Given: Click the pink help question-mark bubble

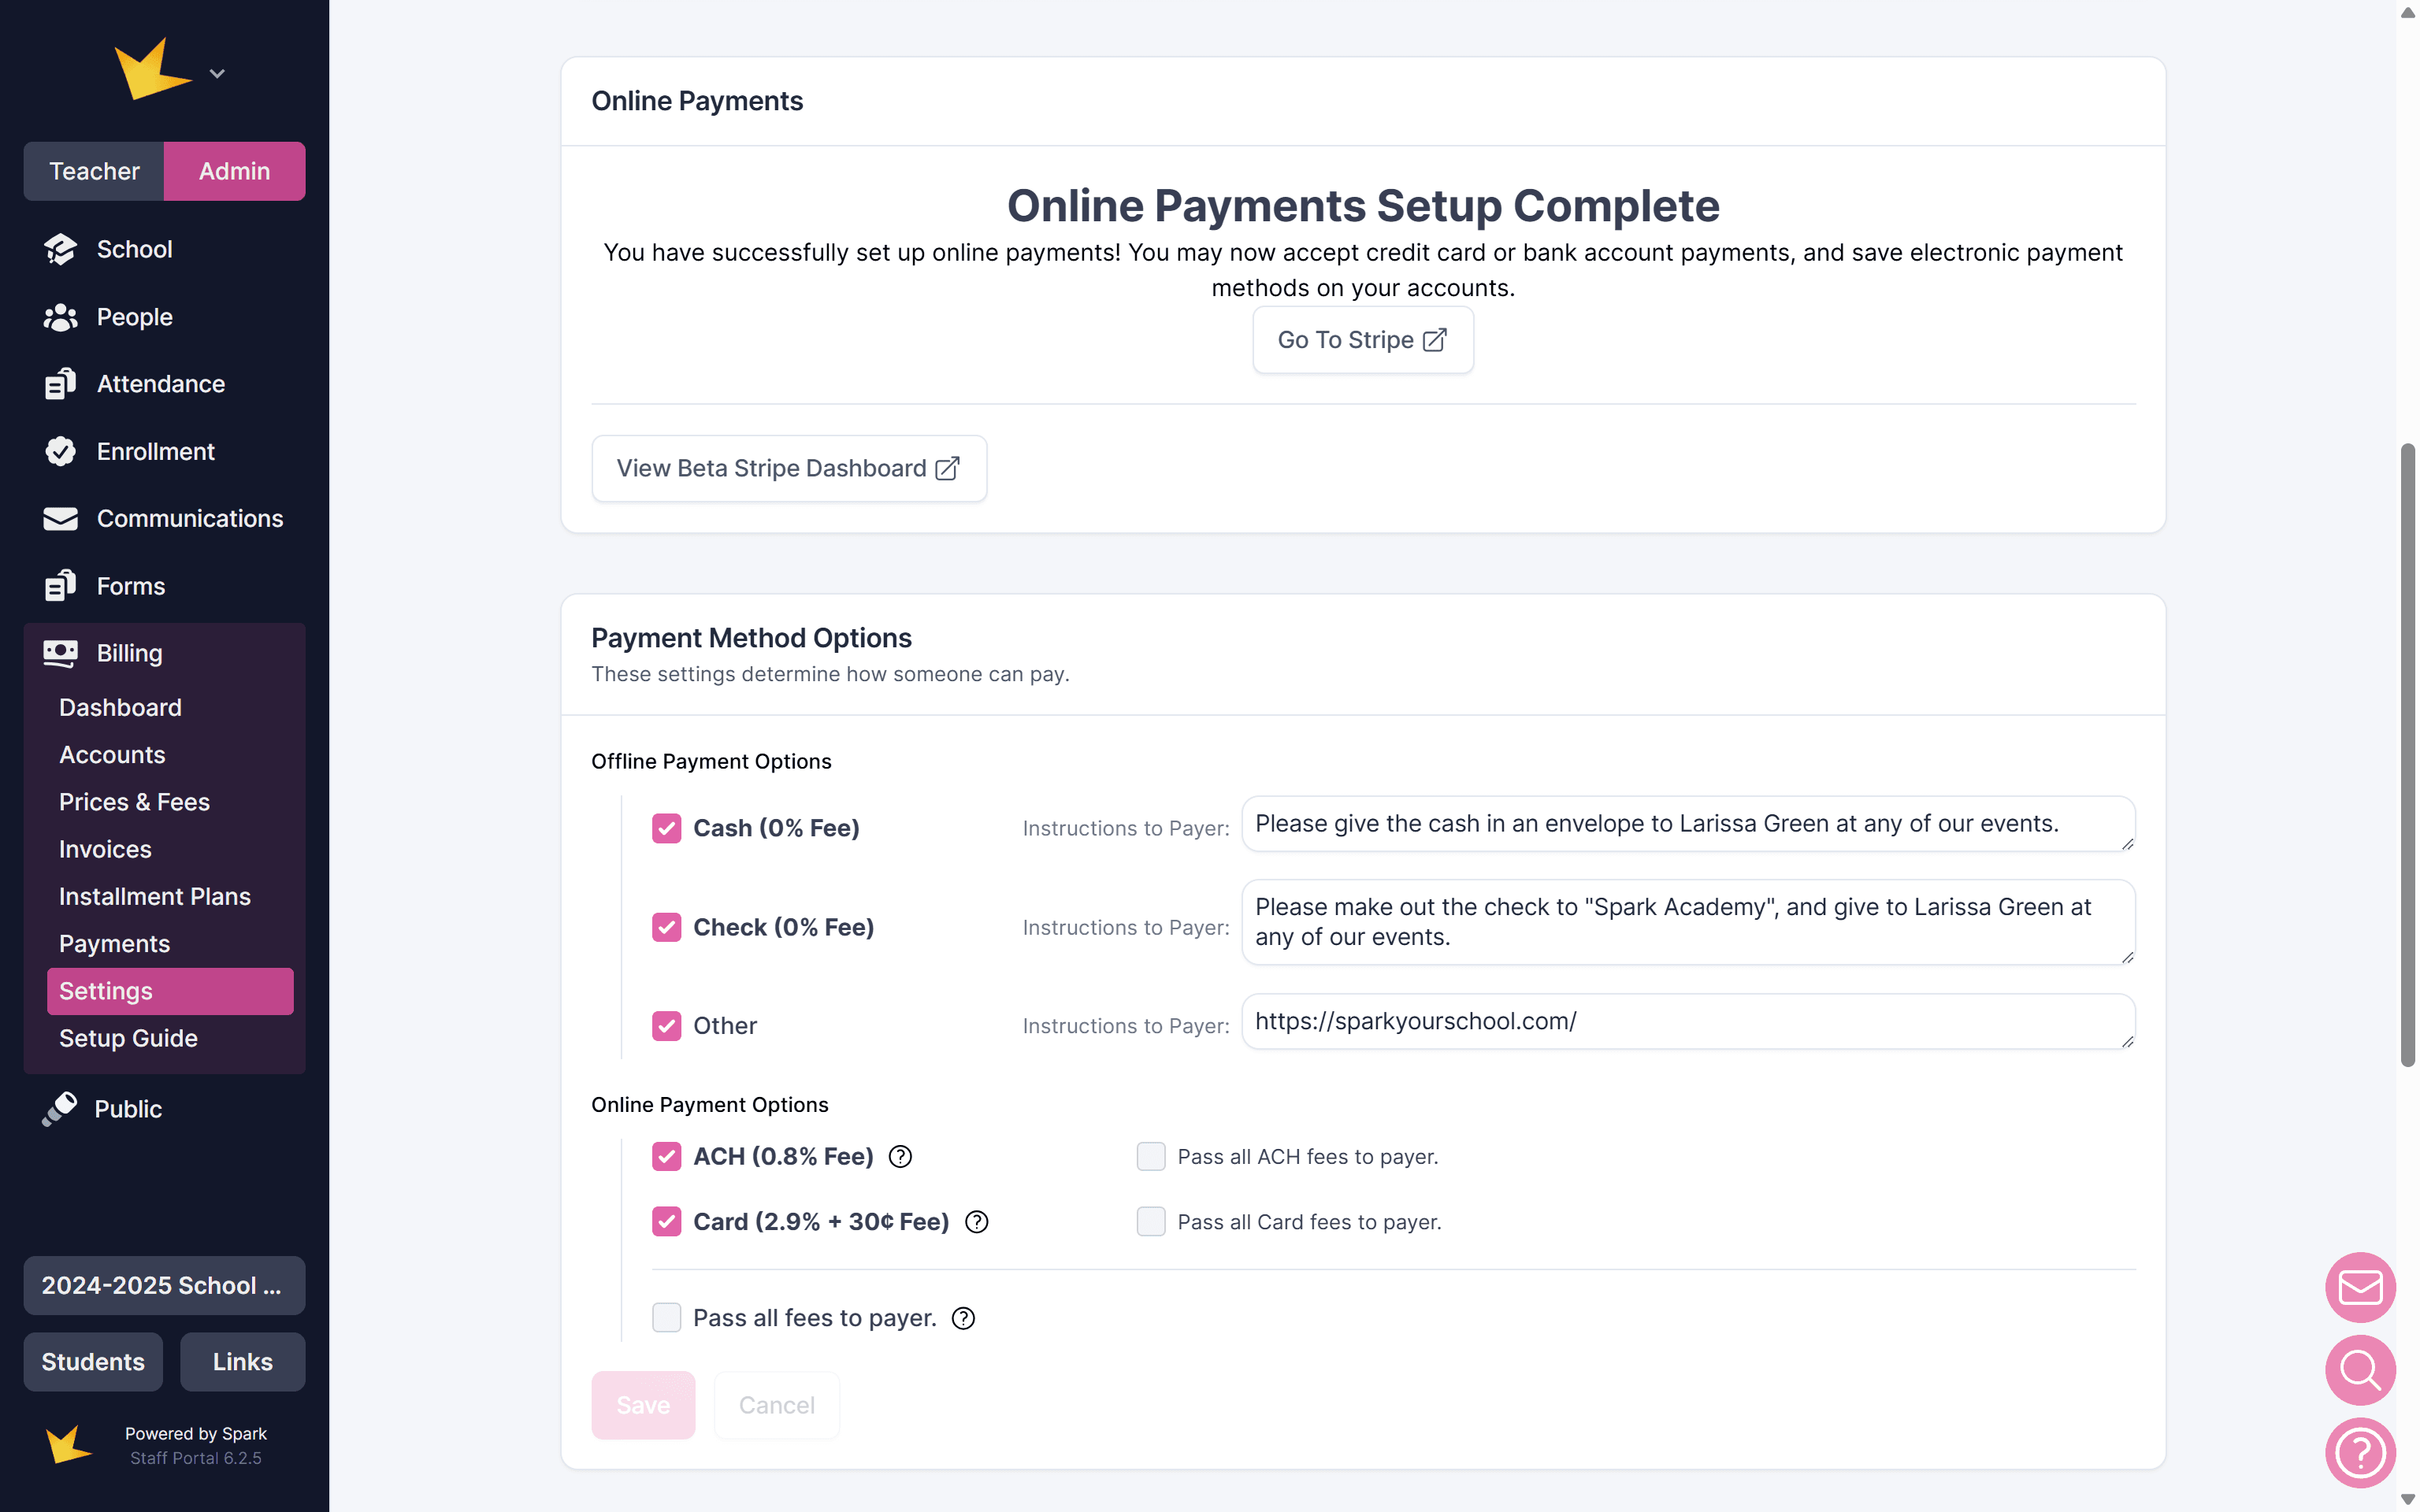Looking at the screenshot, I should click(2359, 1453).
